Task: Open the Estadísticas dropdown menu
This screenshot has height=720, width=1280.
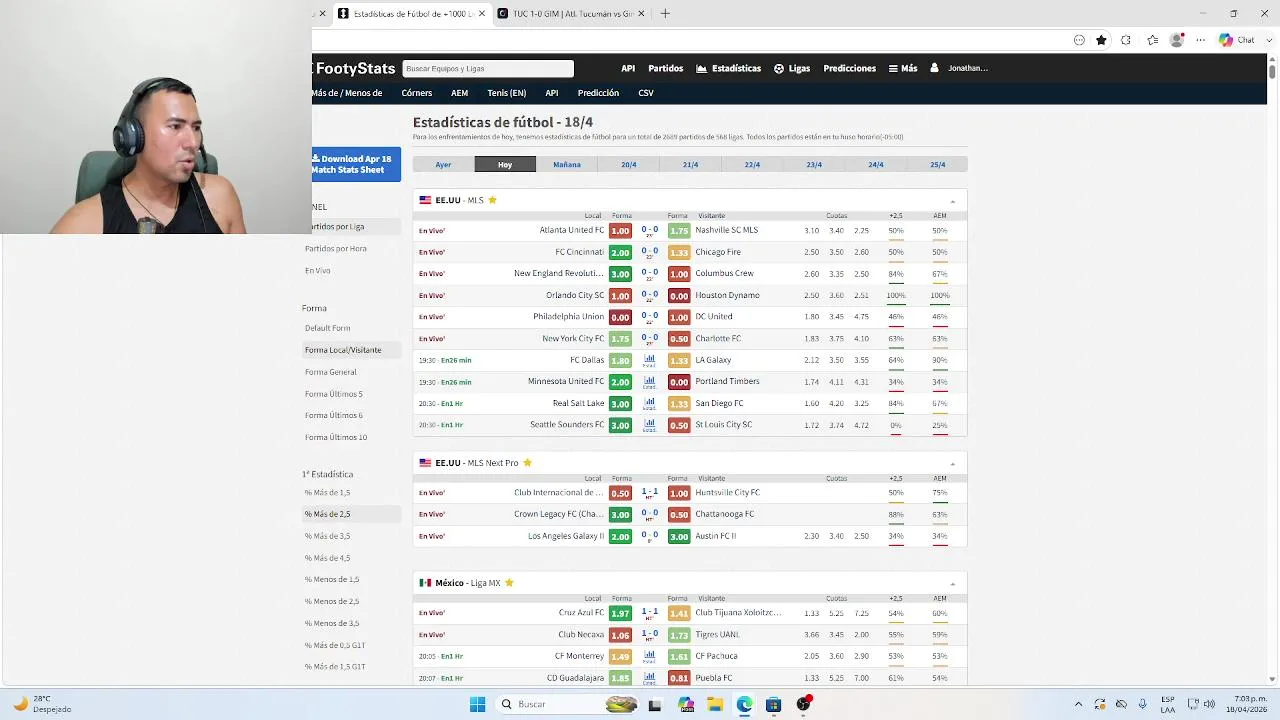Action: (729, 68)
